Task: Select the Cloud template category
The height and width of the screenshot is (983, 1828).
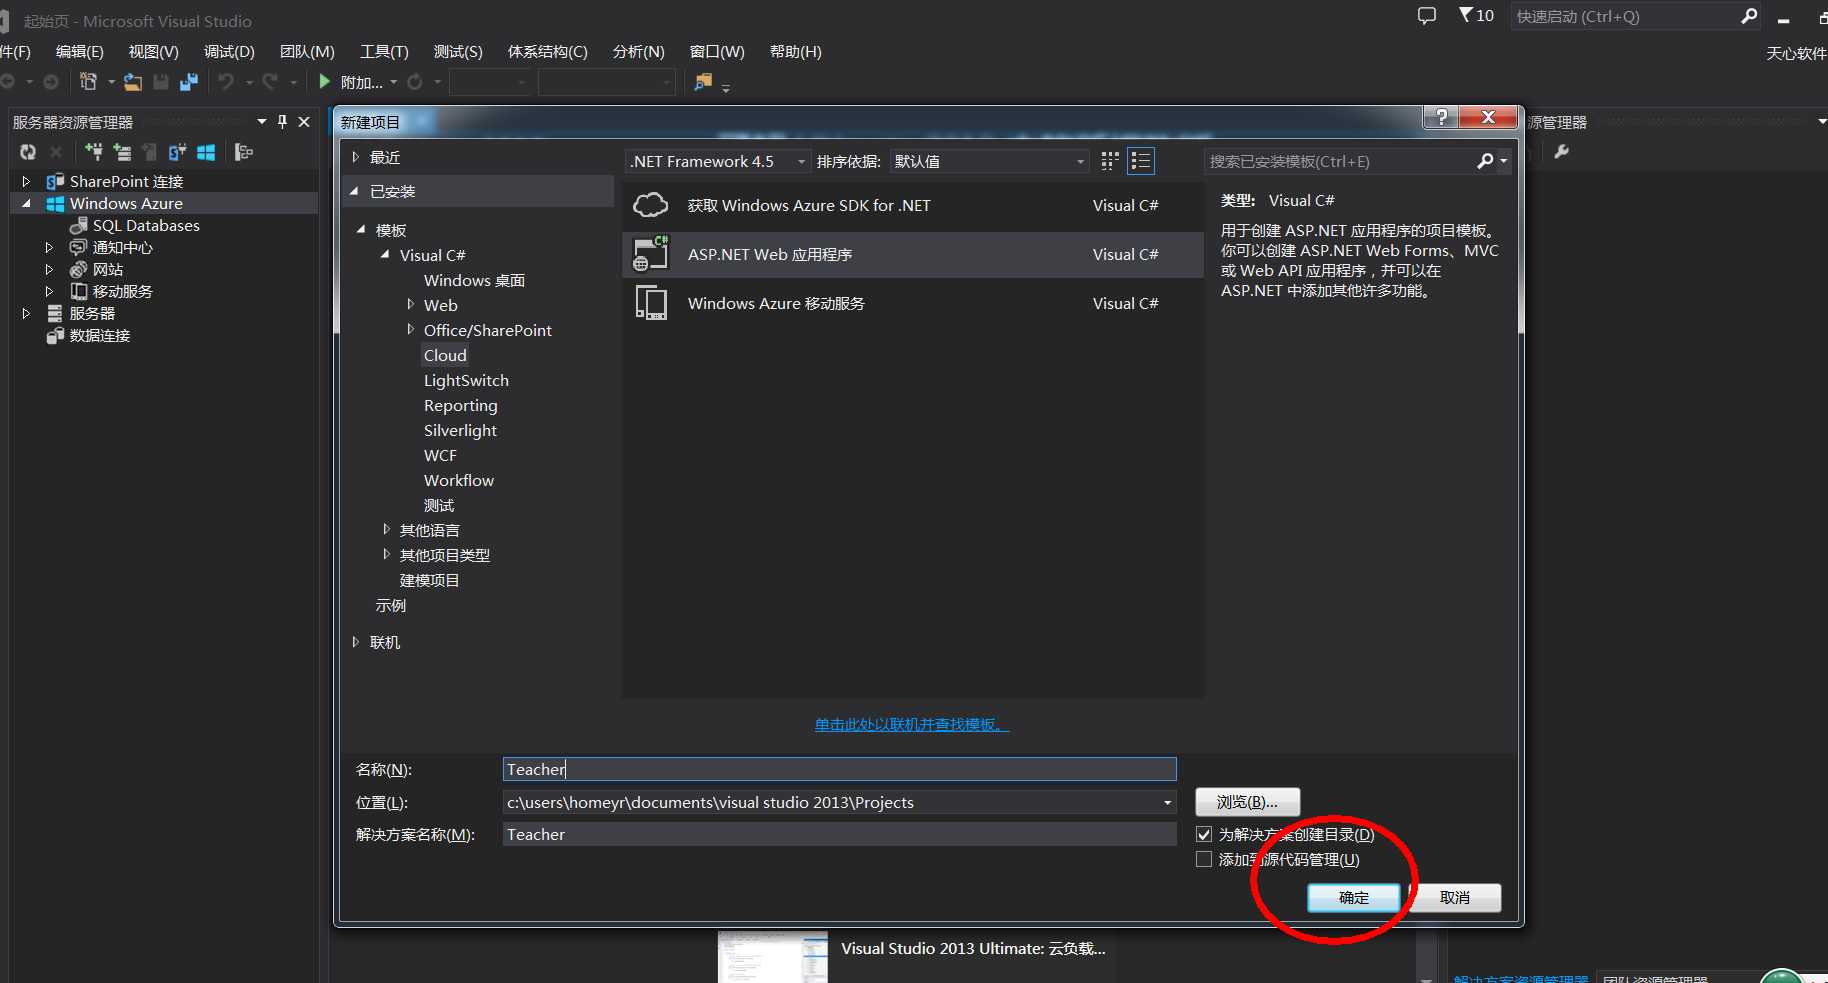Action: [x=445, y=355]
